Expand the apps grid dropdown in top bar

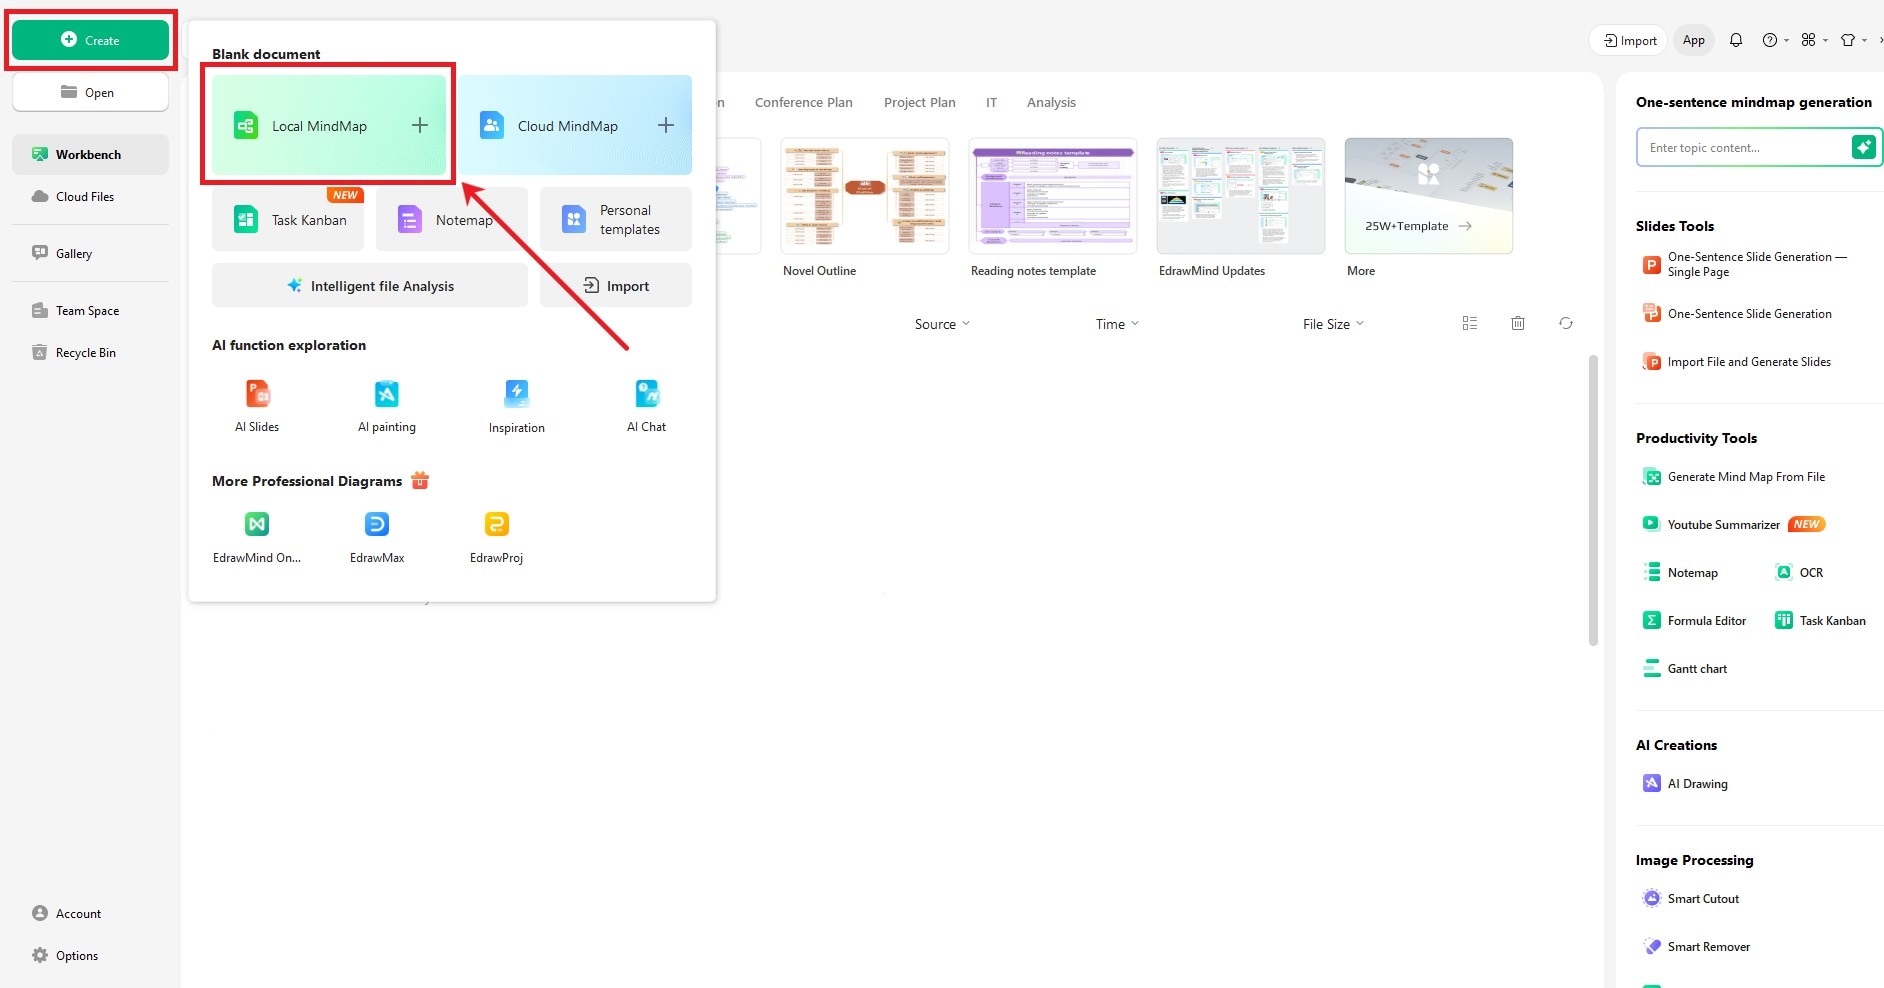pos(1814,40)
